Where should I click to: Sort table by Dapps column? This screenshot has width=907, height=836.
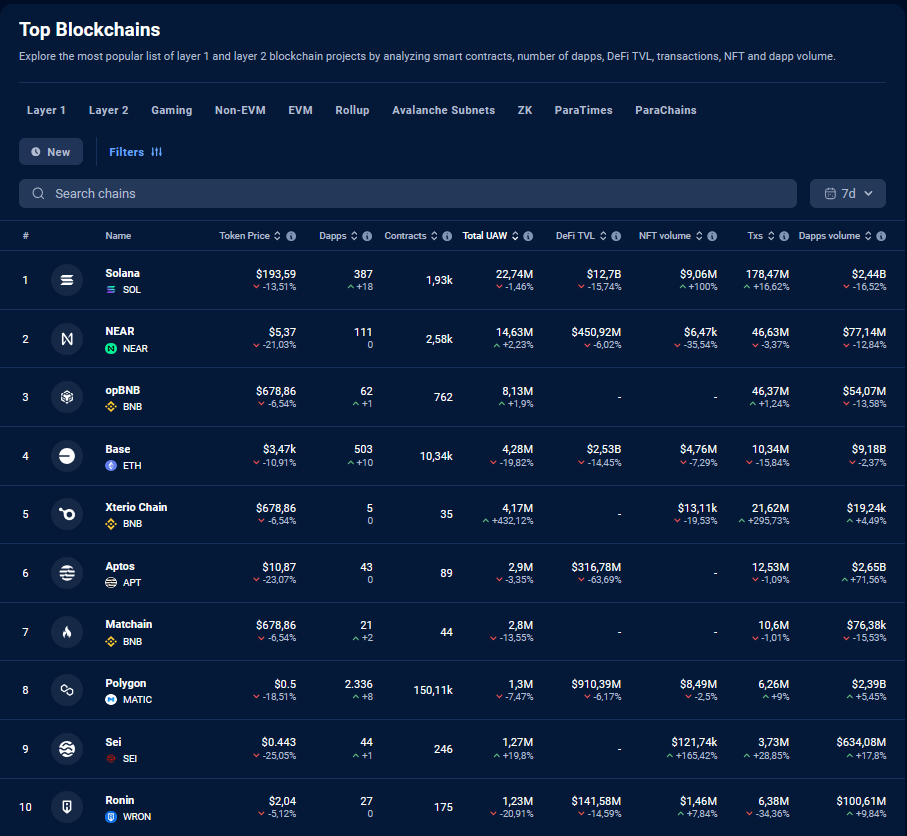click(354, 236)
